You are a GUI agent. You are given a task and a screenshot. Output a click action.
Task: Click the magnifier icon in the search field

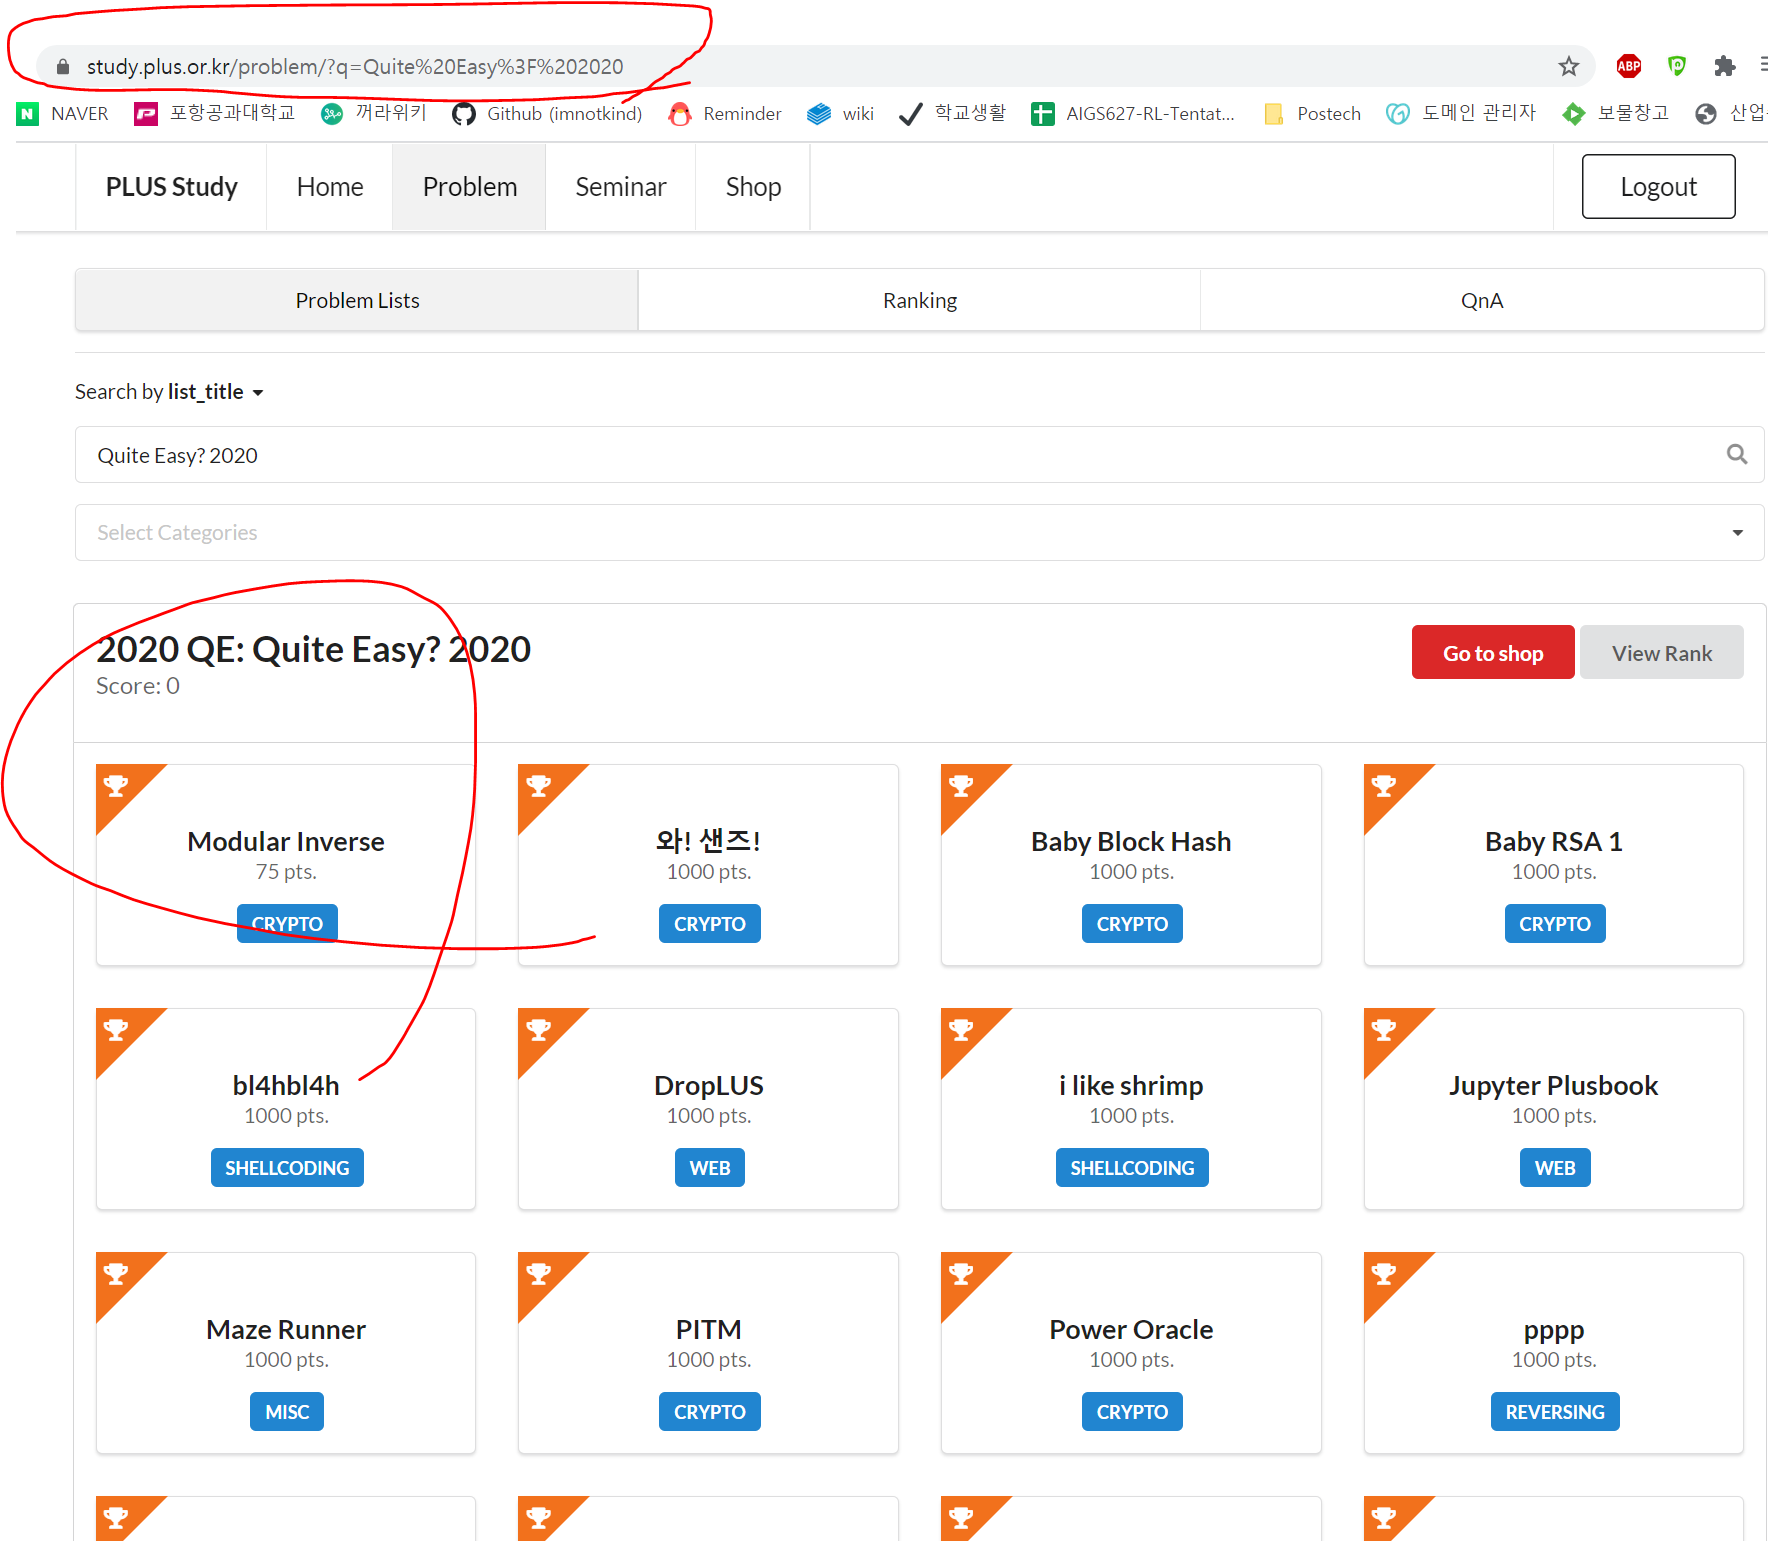1737,454
